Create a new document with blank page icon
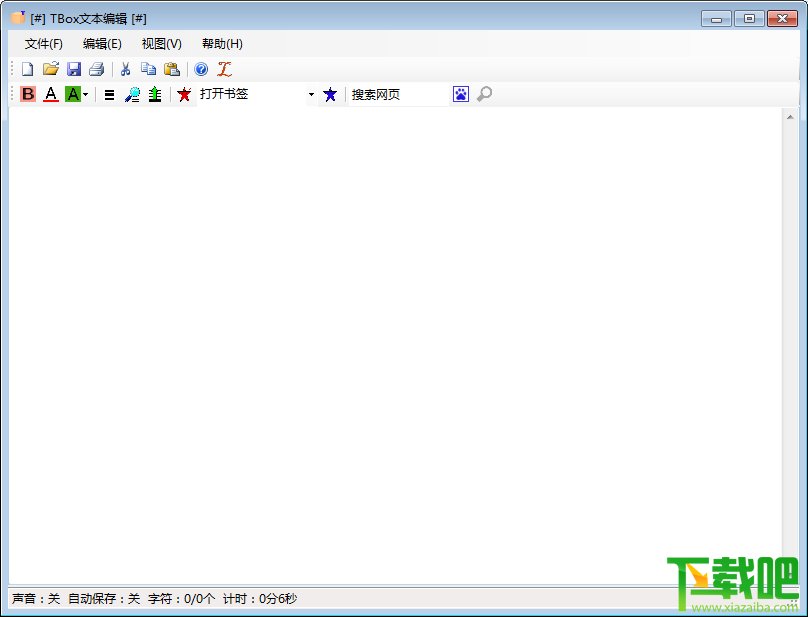 [27, 69]
